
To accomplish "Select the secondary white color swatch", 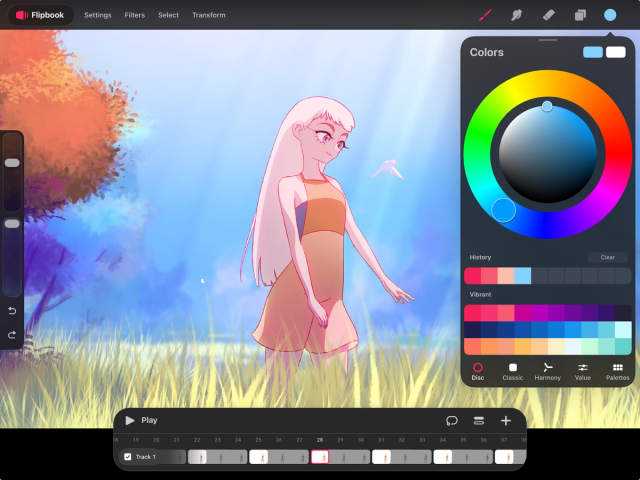I will (616, 52).
